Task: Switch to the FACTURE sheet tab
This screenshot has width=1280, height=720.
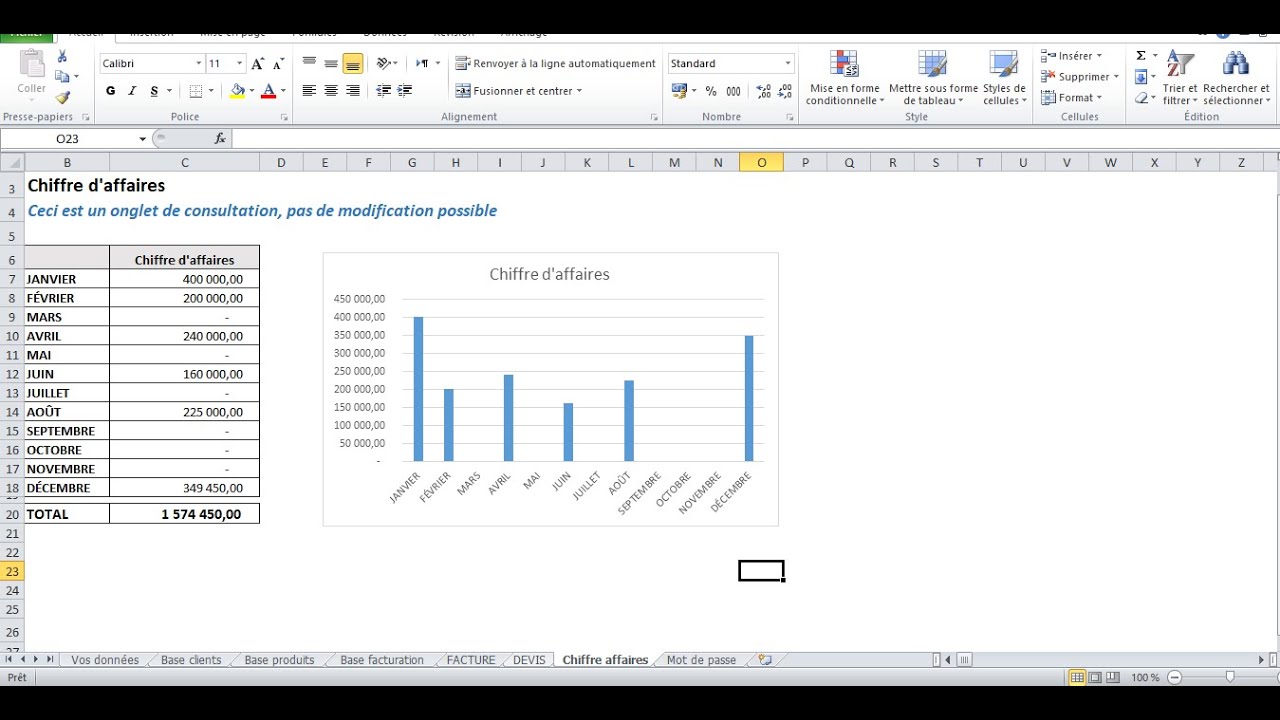Action: pyautogui.click(x=471, y=660)
